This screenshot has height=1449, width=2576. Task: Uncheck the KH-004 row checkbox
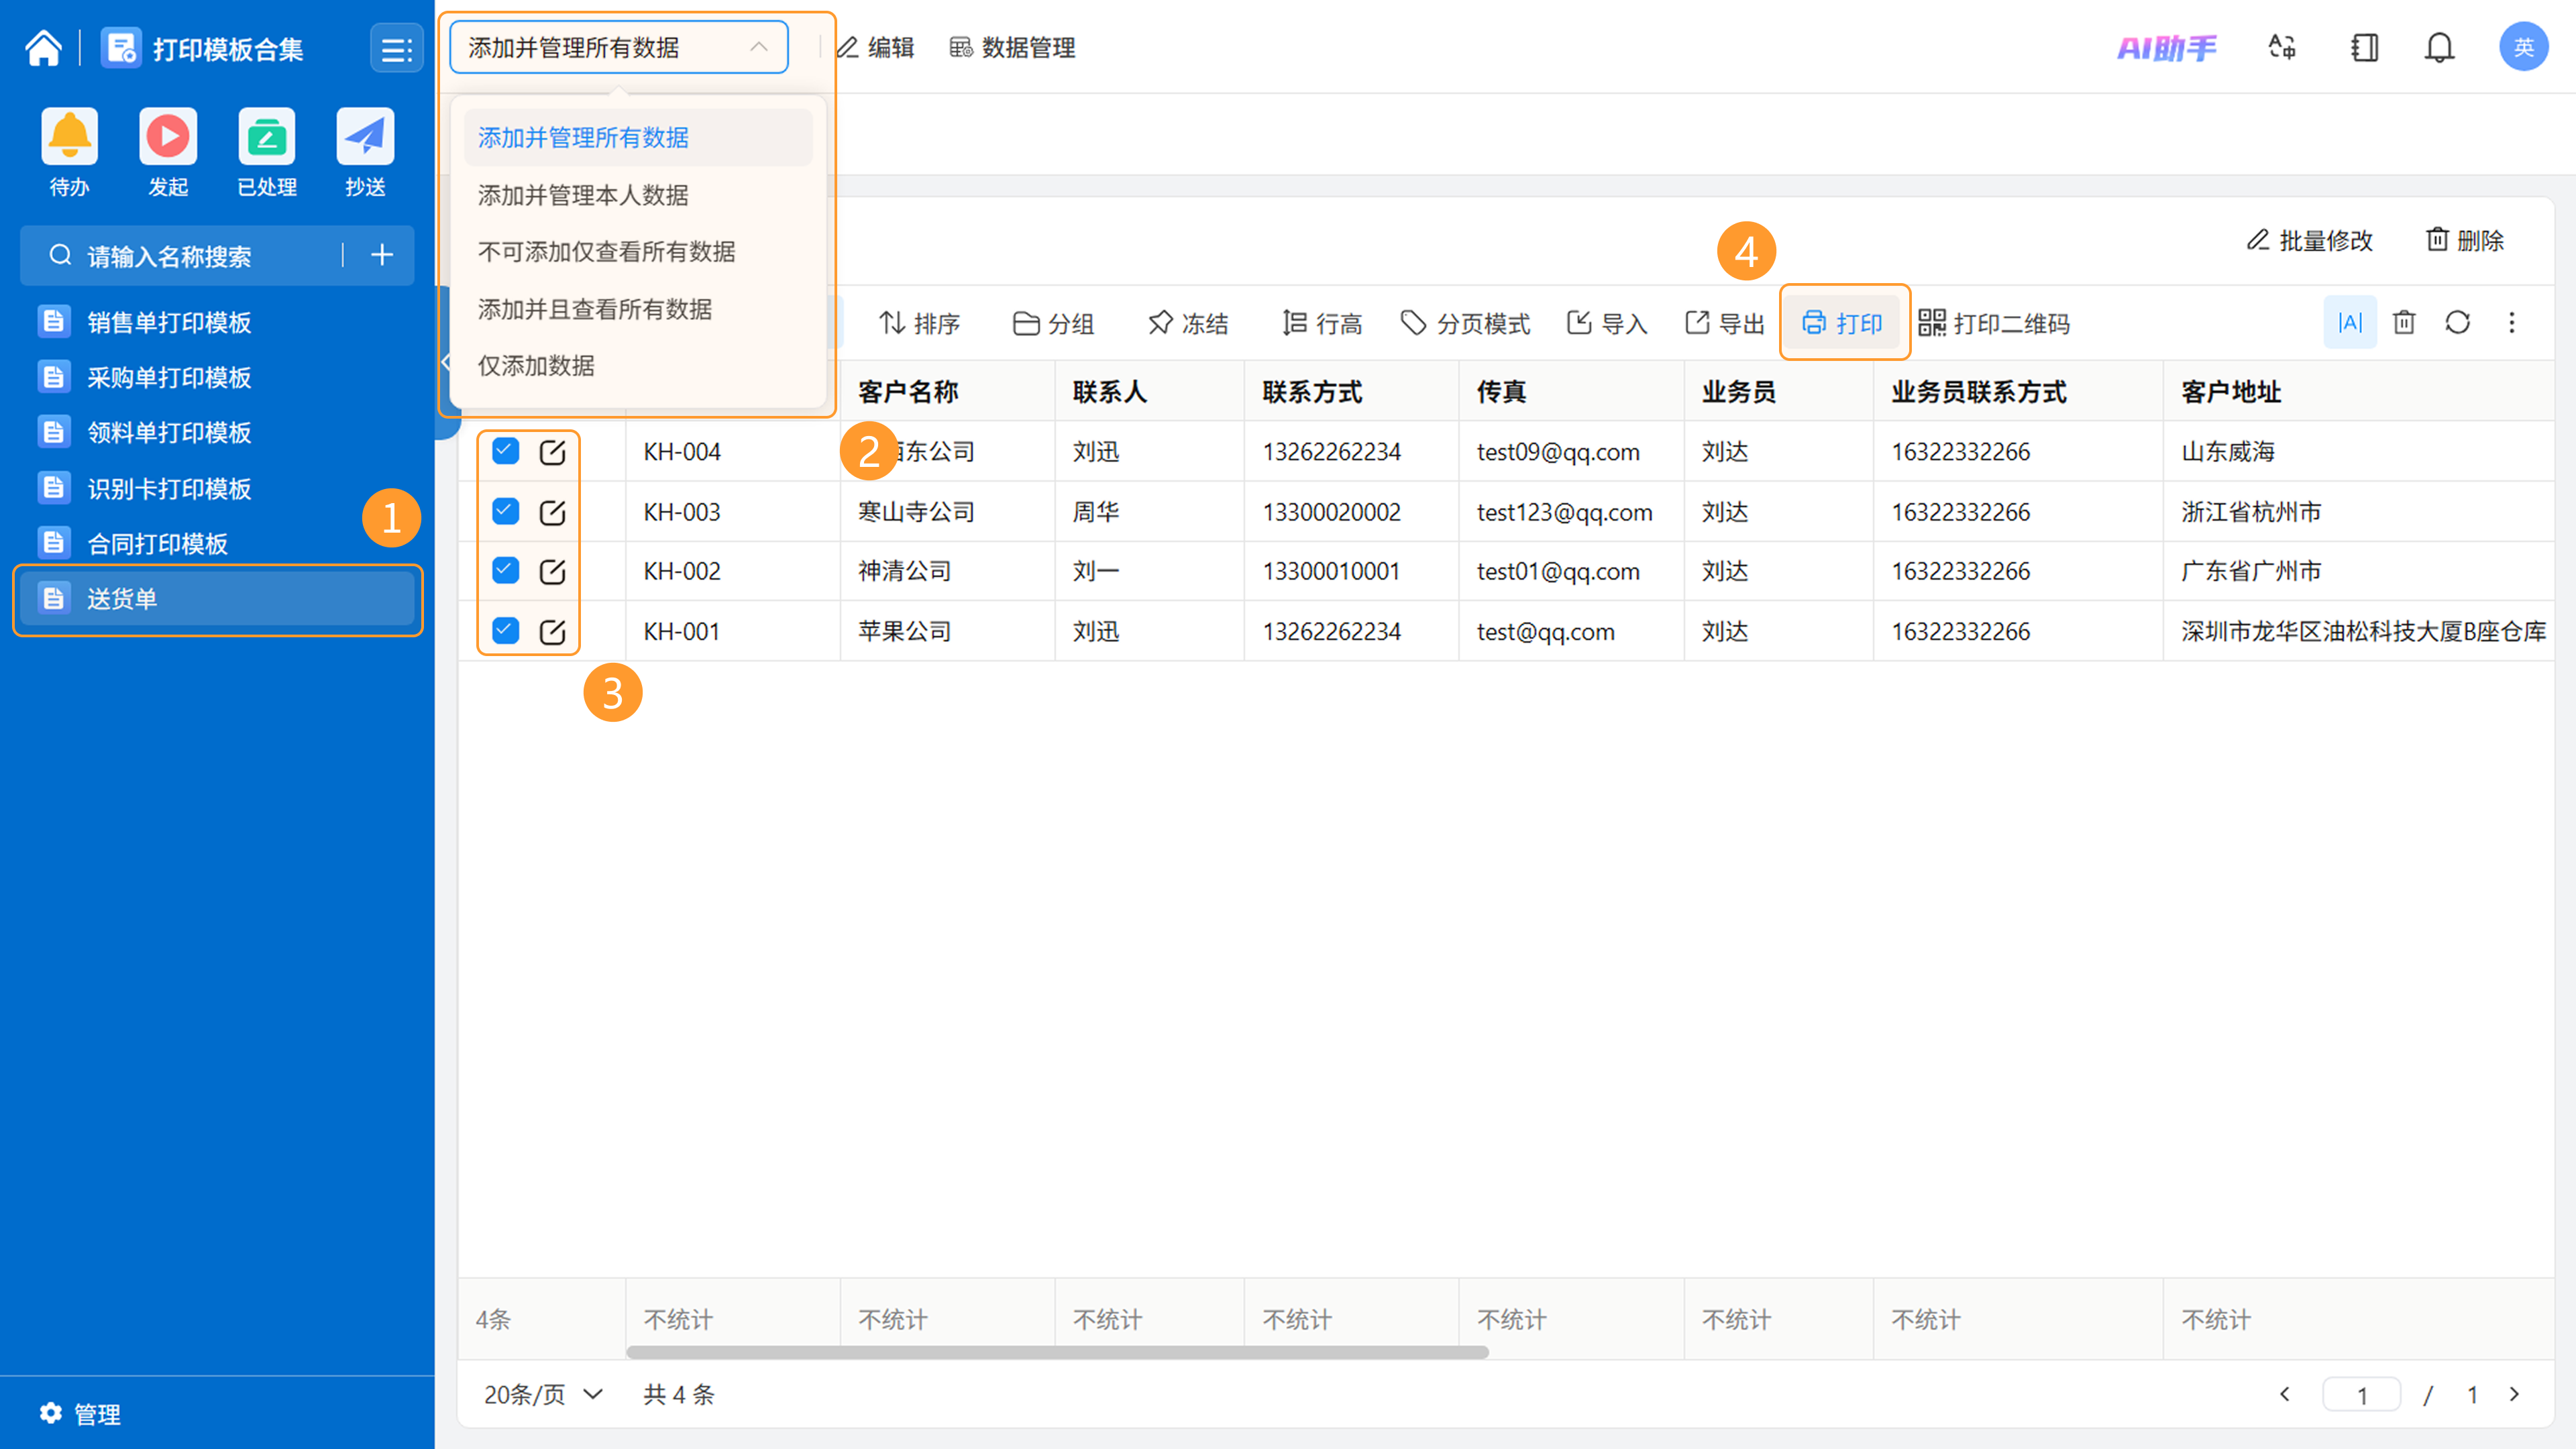click(506, 451)
